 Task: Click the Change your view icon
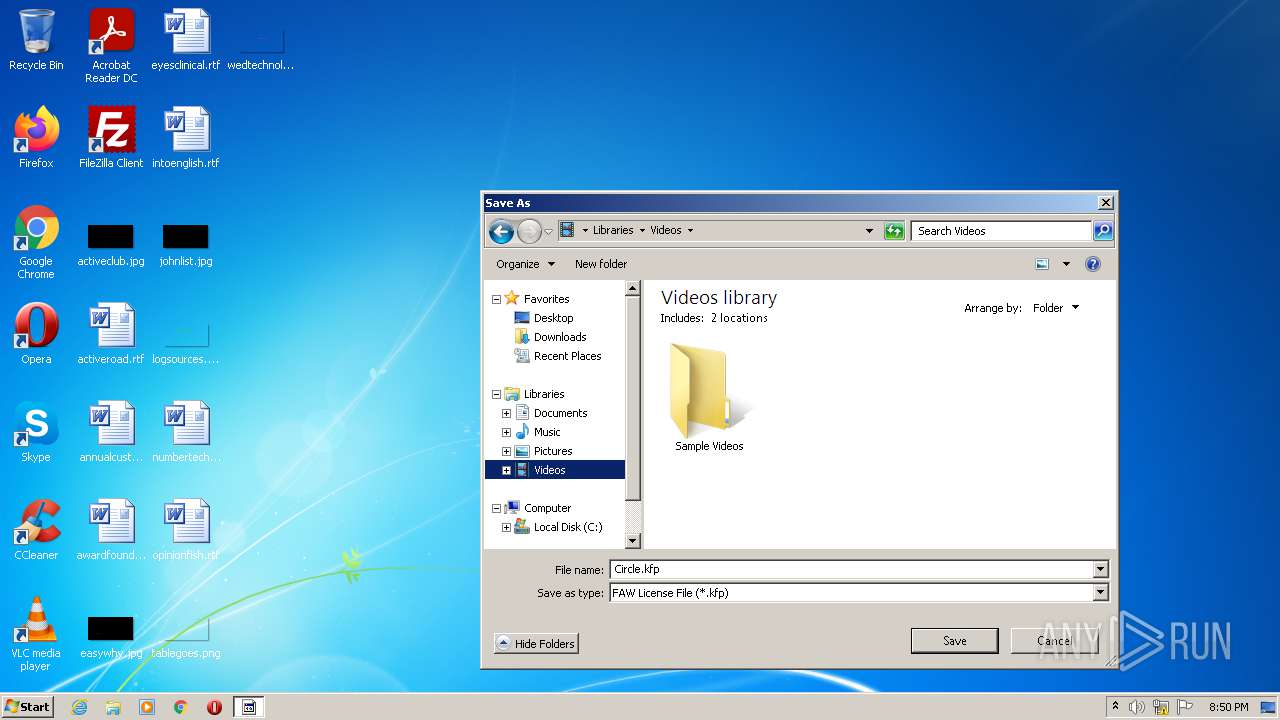pyautogui.click(x=1042, y=264)
